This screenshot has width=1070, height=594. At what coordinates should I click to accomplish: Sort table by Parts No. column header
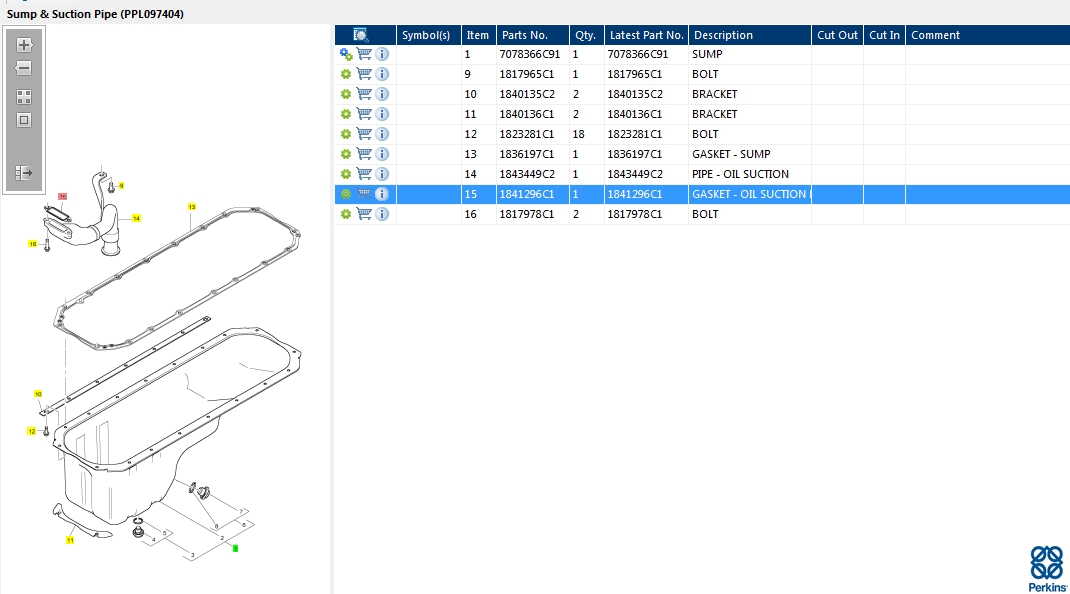pyautogui.click(x=531, y=35)
